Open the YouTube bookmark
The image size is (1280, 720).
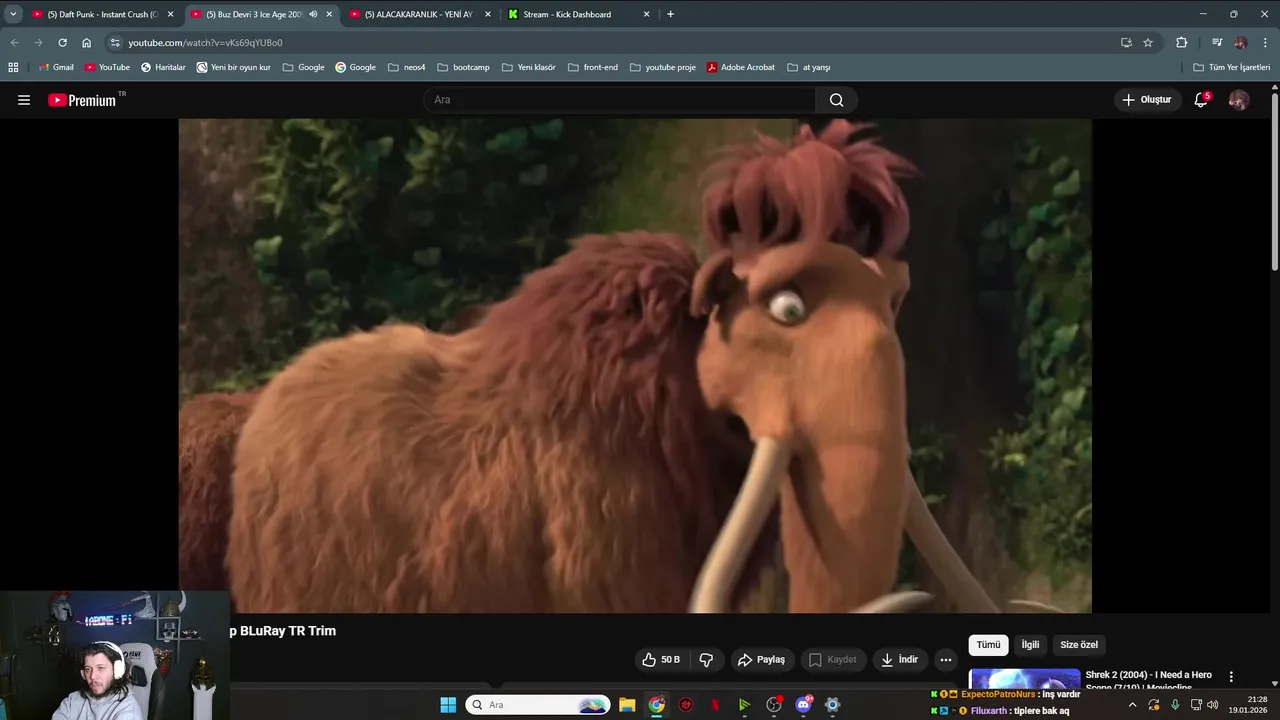[x=107, y=67]
